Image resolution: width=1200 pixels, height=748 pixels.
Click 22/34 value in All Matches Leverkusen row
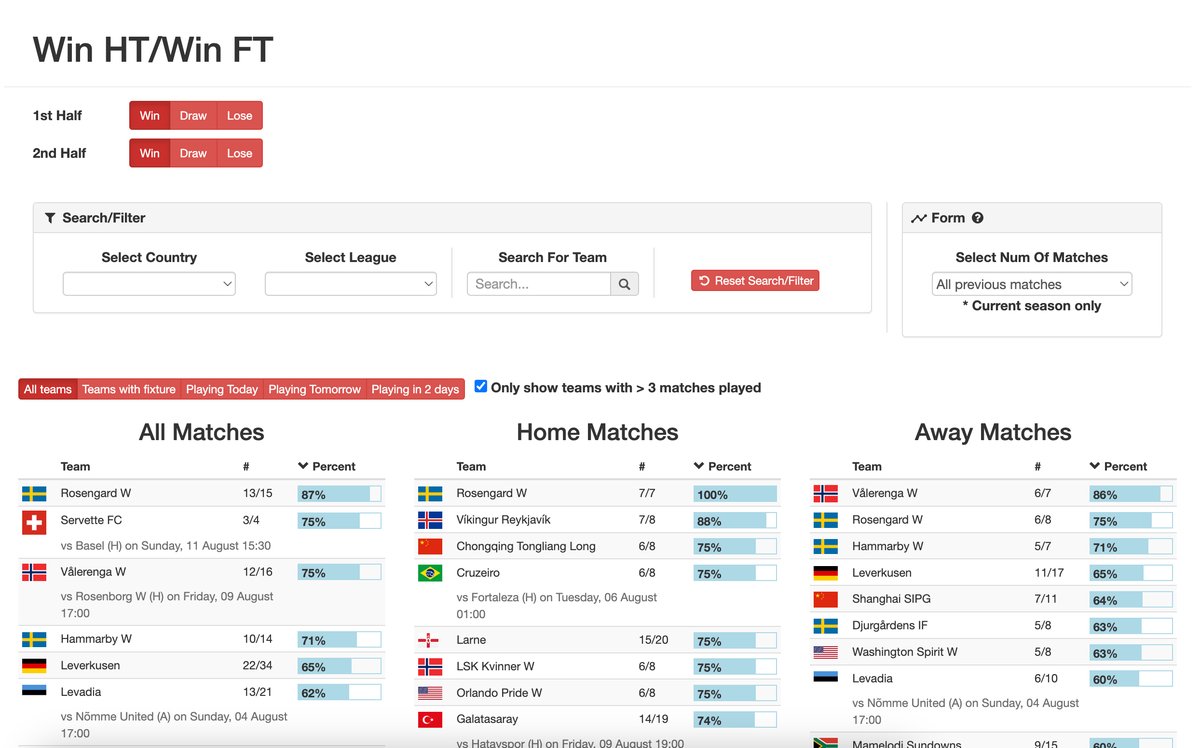(258, 666)
